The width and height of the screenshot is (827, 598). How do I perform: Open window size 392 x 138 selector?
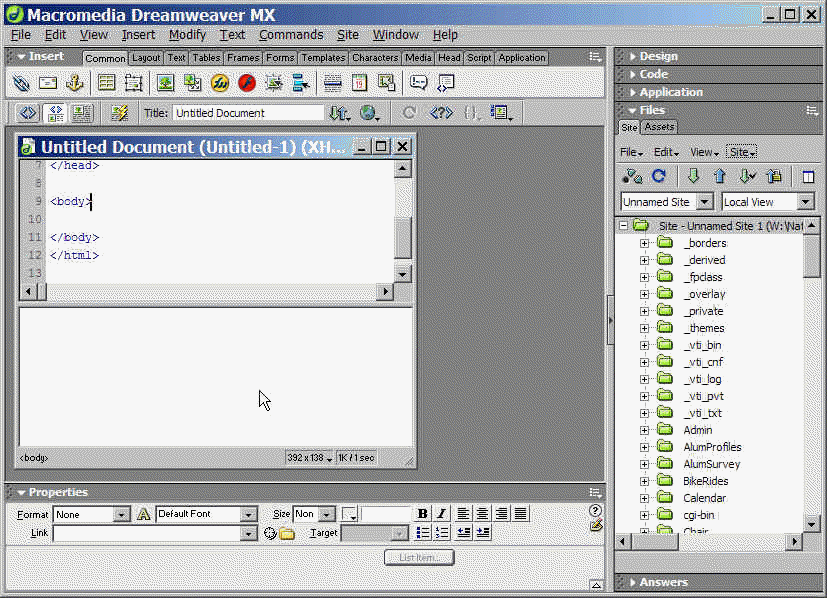coord(310,458)
